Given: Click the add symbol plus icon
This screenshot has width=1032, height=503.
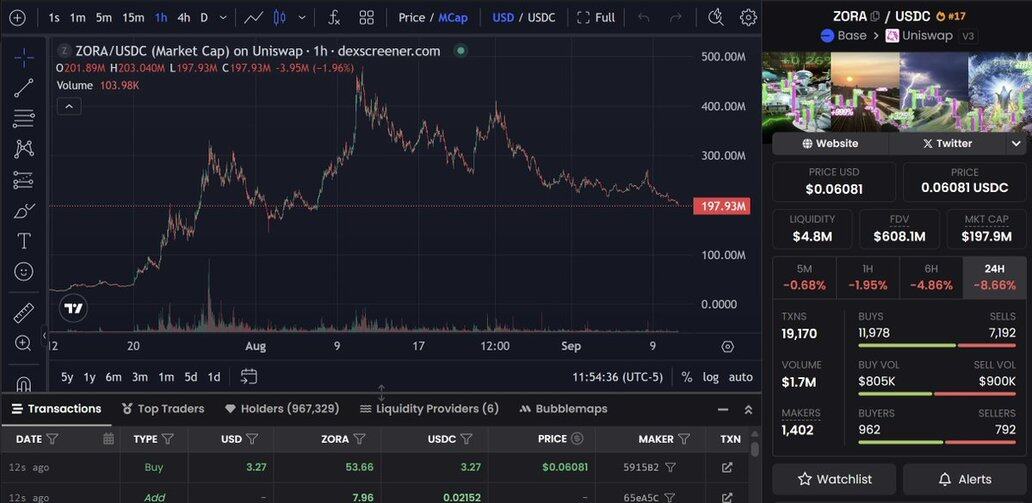Looking at the screenshot, I should coord(17,18).
